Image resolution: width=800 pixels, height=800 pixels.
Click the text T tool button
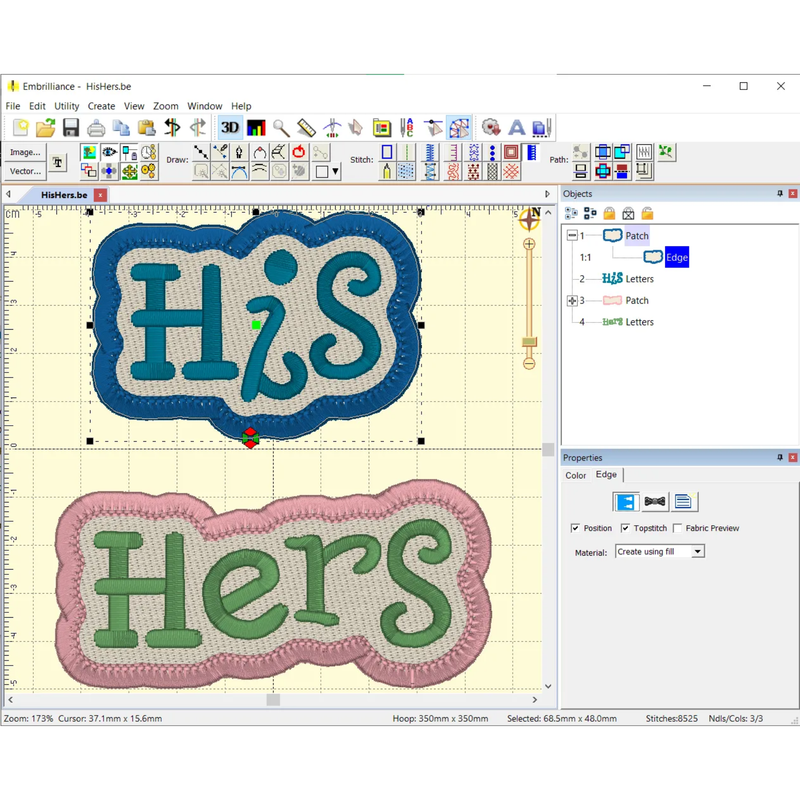point(58,162)
